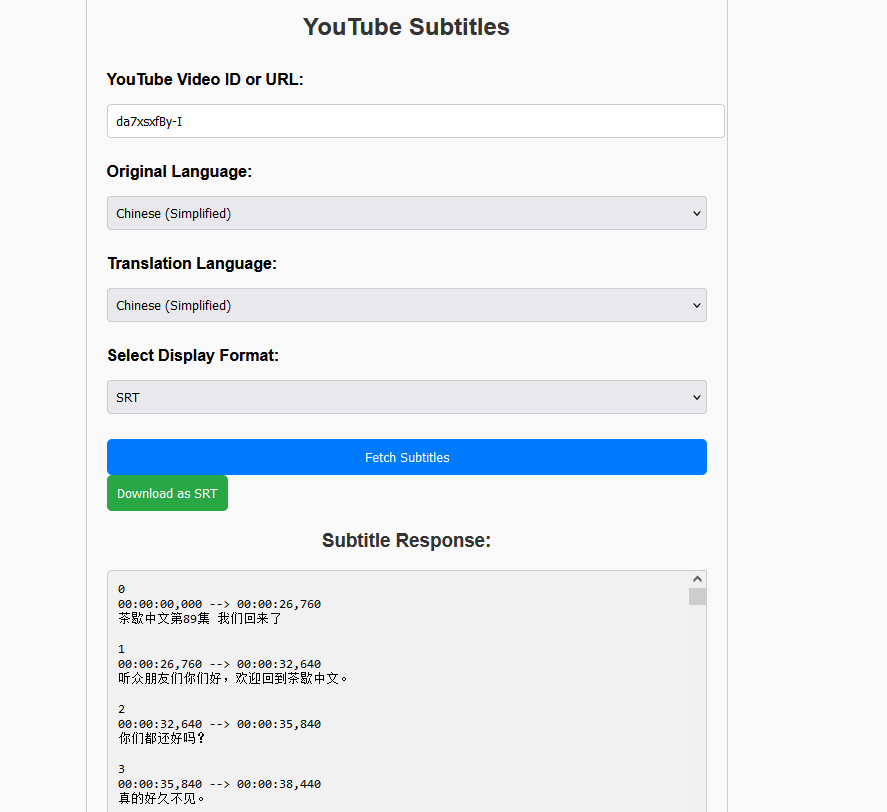Click the Fetch Subtitles button
Image resolution: width=887 pixels, height=812 pixels.
click(407, 457)
